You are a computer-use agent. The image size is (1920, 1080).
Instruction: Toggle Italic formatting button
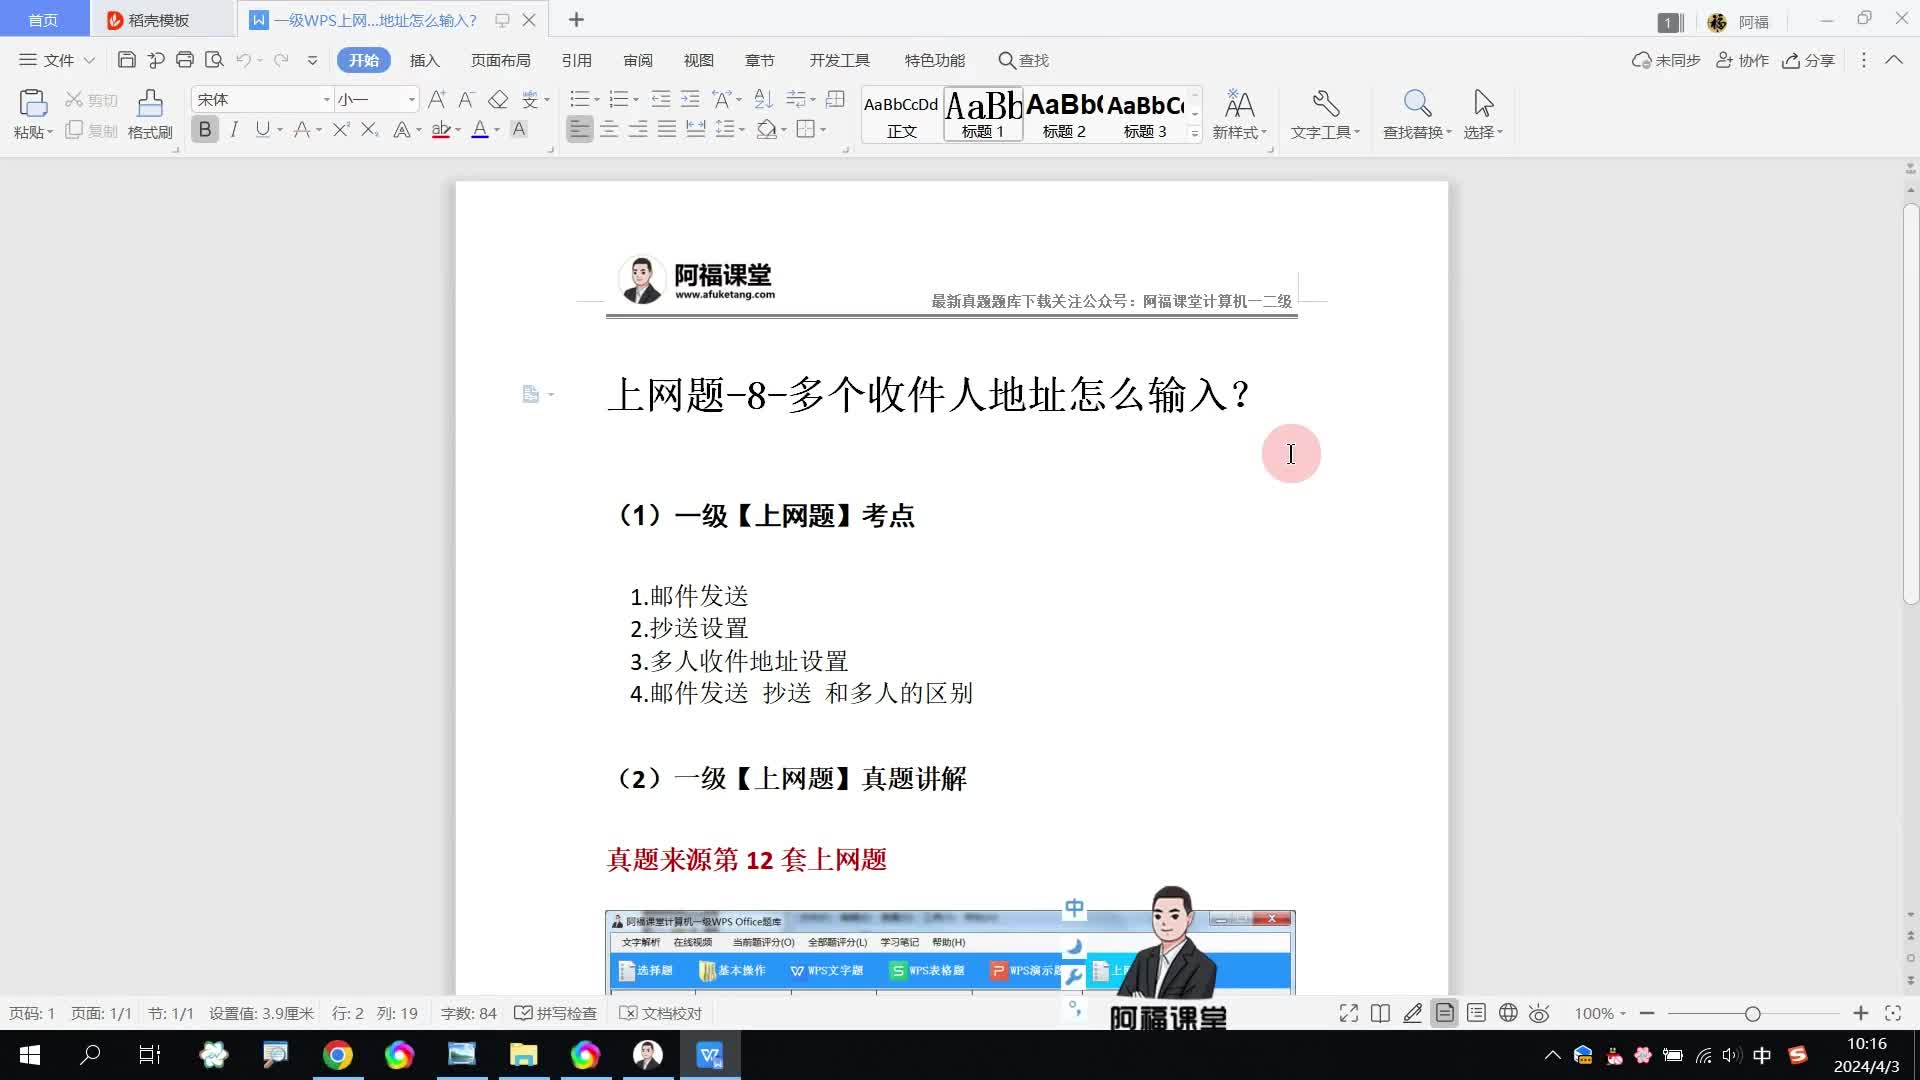click(234, 129)
